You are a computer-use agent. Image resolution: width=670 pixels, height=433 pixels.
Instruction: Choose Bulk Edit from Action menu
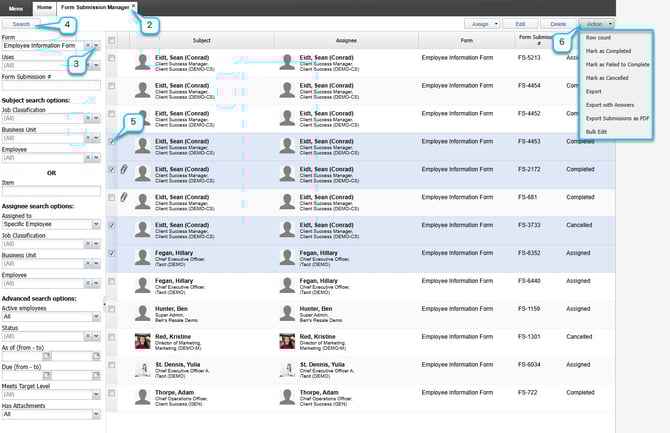coord(596,132)
